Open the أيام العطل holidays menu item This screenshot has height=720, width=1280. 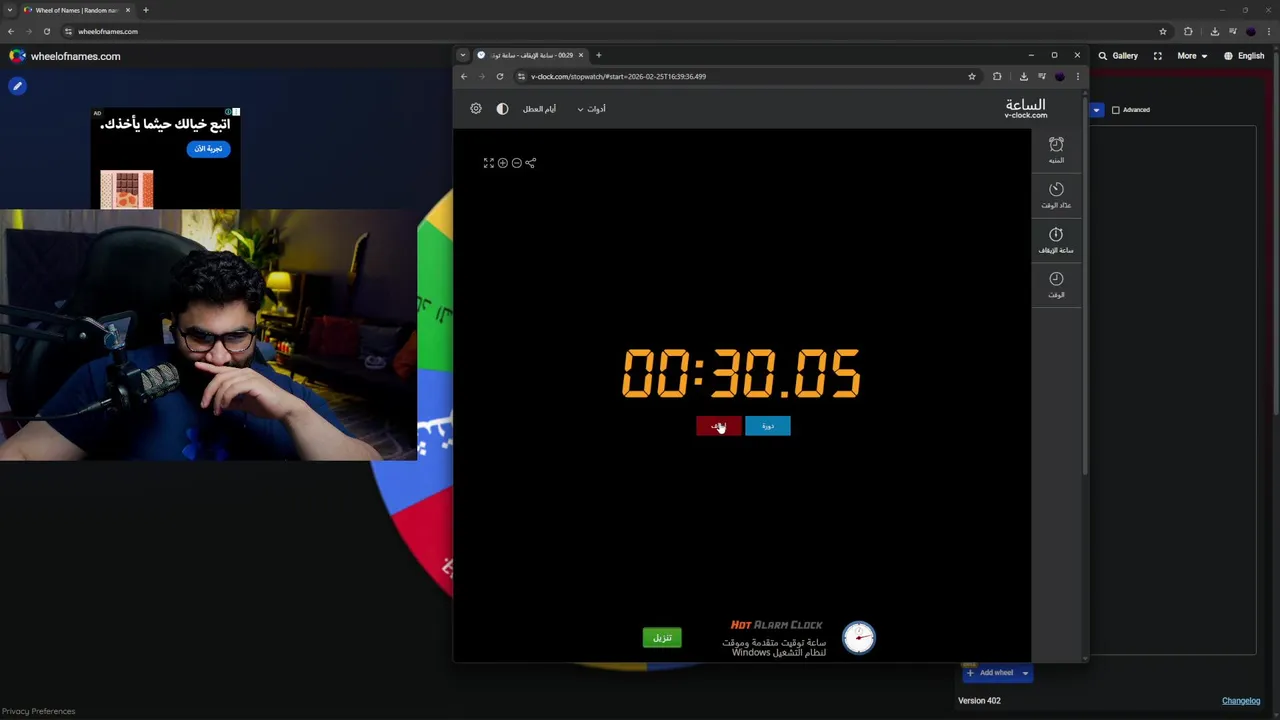tap(539, 109)
